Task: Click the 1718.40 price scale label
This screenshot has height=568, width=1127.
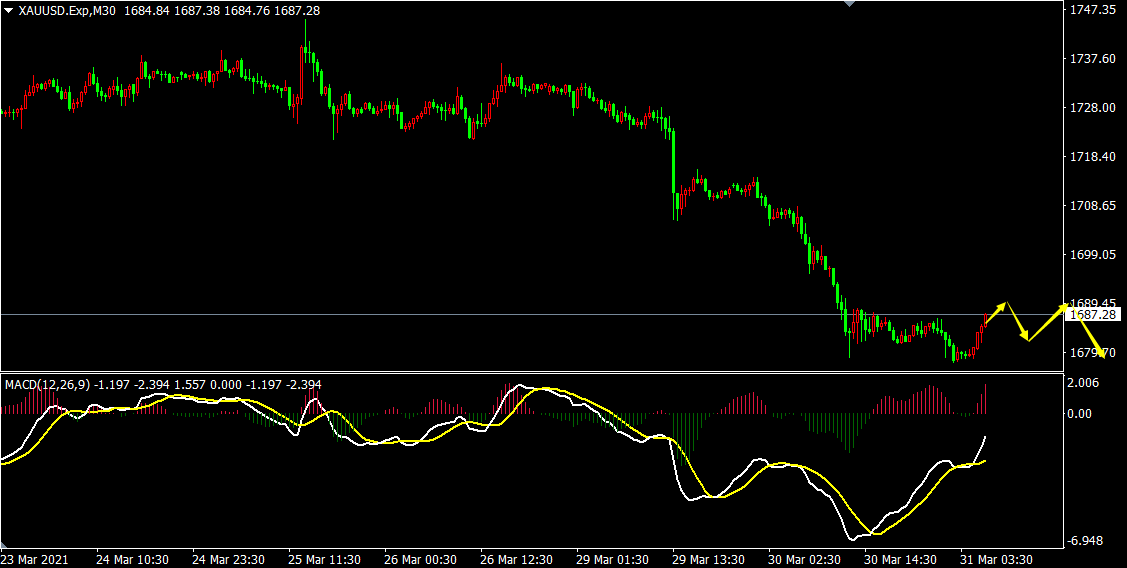Action: [1092, 157]
